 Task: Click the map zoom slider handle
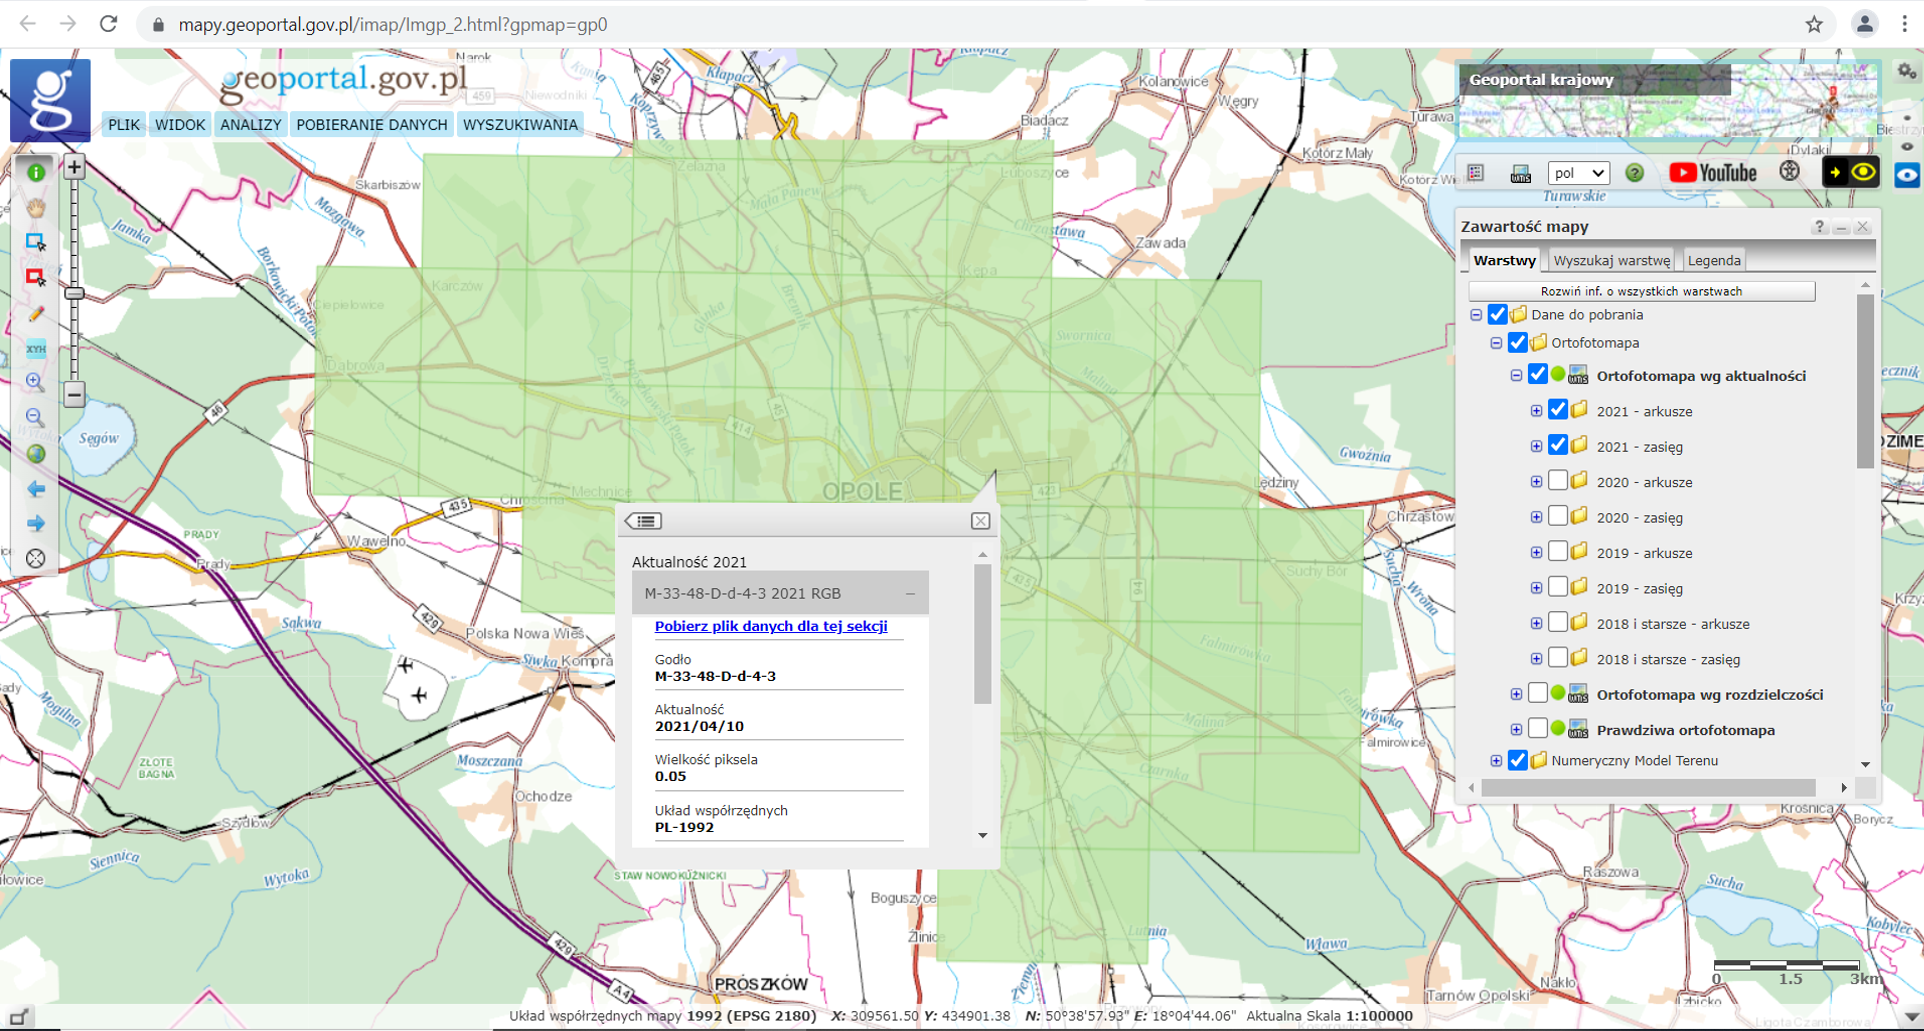tap(74, 293)
